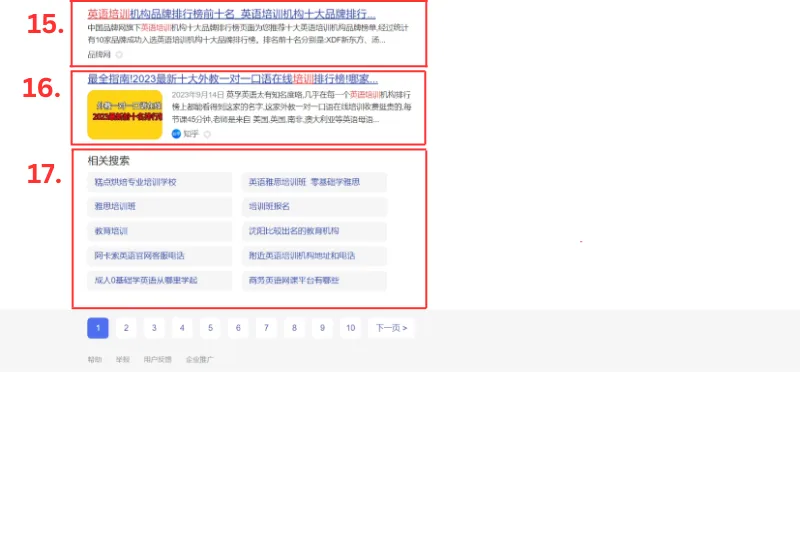Search related term 商务英语网课平台有哪些
The height and width of the screenshot is (533, 800).
[x=314, y=281]
